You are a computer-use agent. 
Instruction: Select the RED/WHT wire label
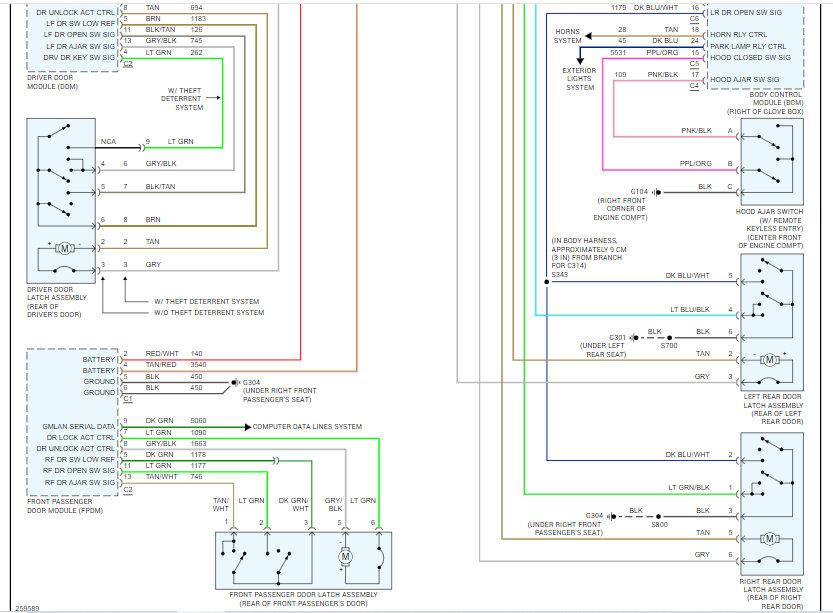tap(162, 353)
